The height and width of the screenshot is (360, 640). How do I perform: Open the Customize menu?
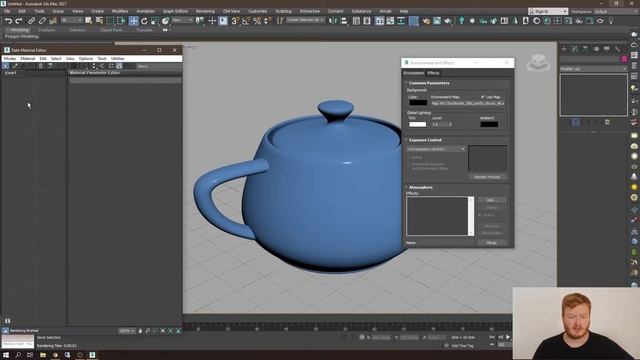tap(258, 11)
